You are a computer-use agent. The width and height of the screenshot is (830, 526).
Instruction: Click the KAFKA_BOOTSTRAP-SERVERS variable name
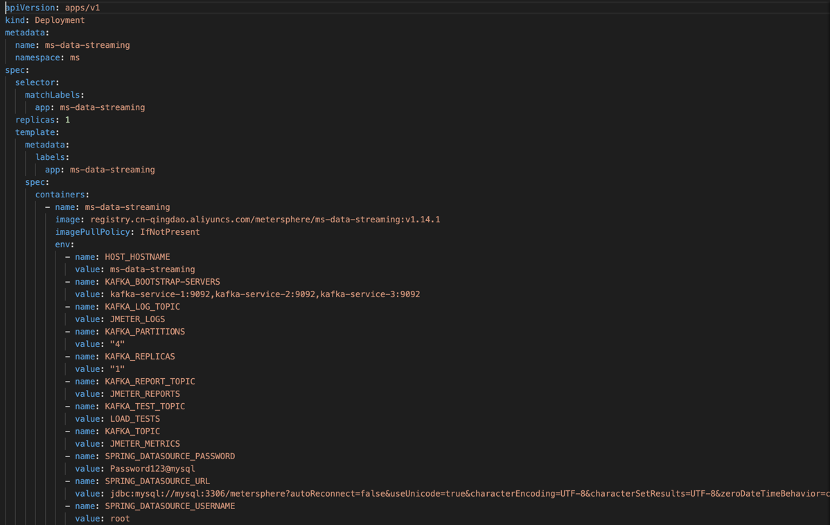[163, 282]
